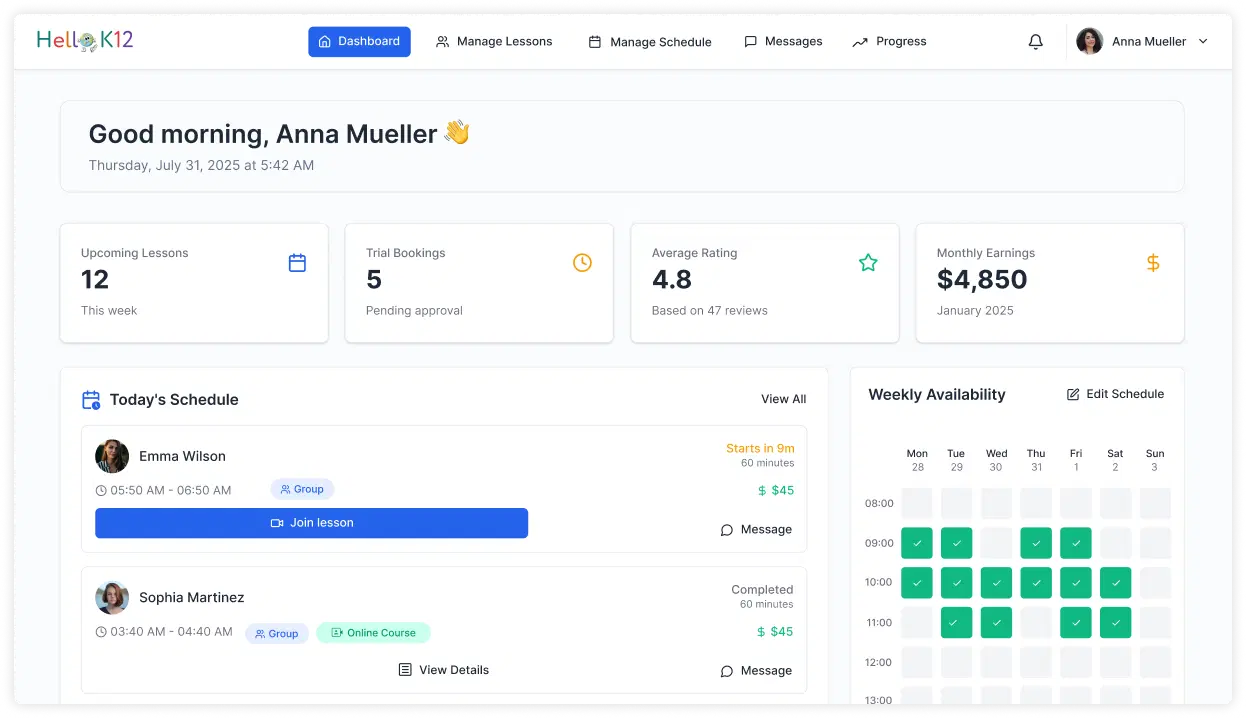Click View All in Today's Schedule

783,399
